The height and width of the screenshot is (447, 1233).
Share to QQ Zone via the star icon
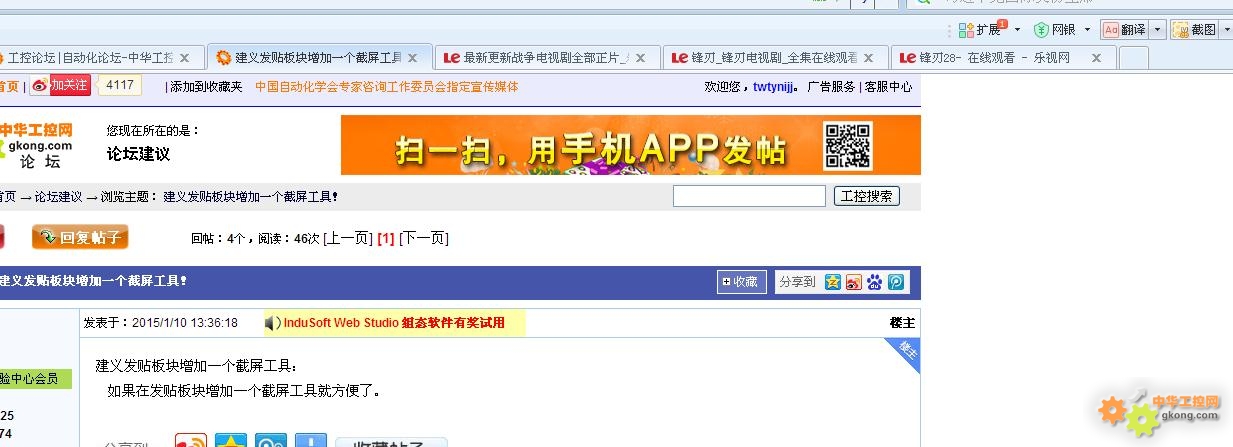click(x=833, y=282)
